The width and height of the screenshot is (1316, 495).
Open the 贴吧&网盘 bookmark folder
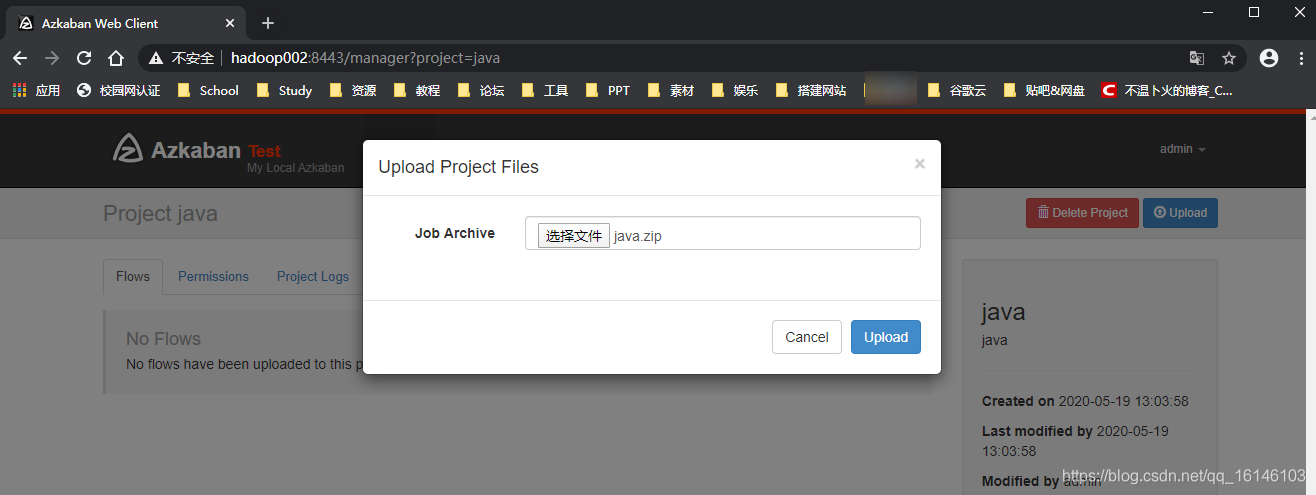click(1044, 90)
